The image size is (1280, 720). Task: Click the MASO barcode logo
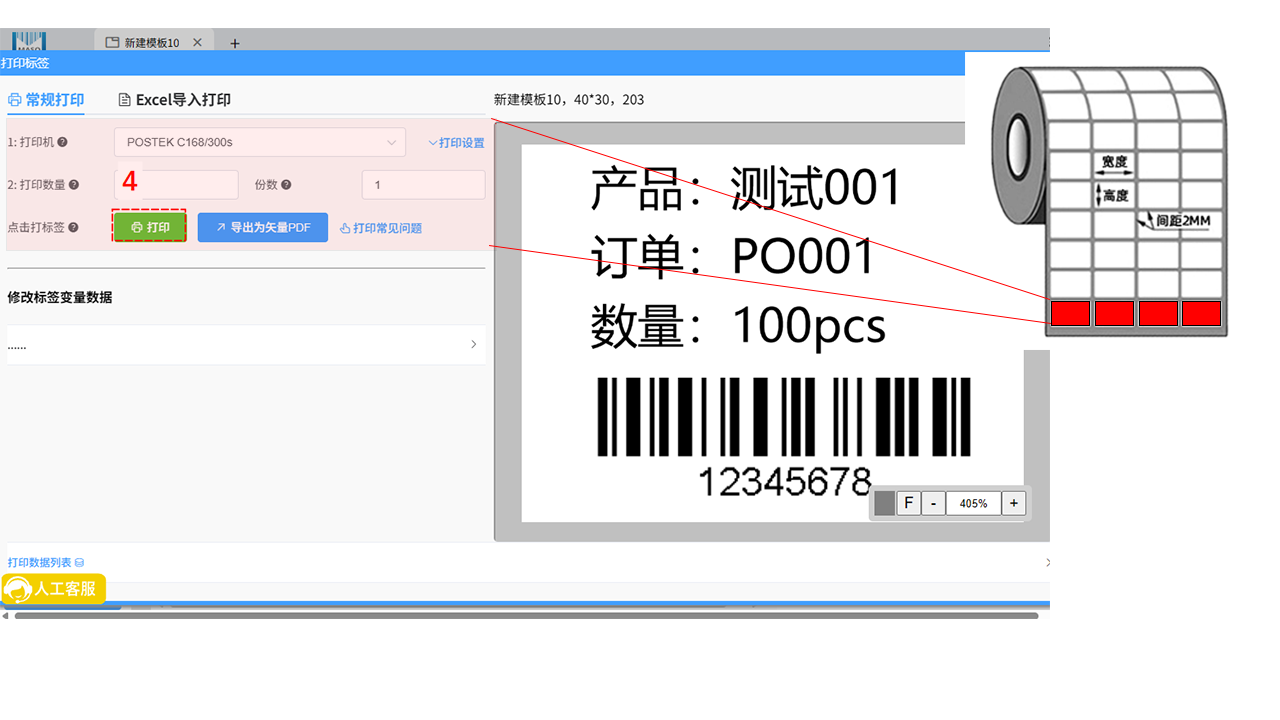coord(29,41)
